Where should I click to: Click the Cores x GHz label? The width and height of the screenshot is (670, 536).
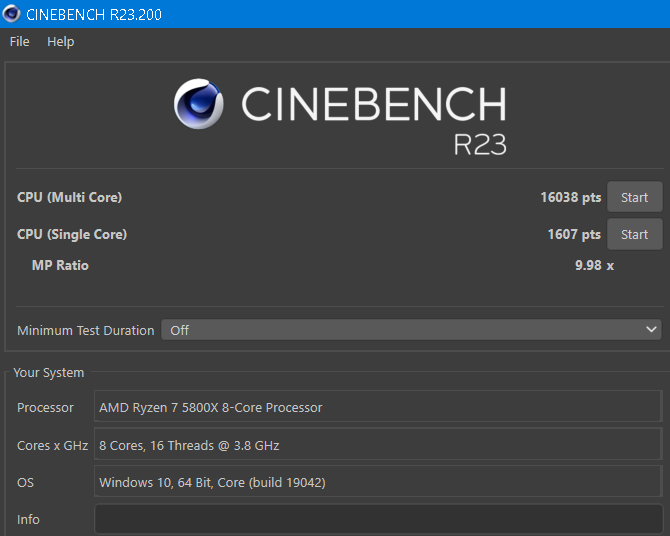(53, 445)
